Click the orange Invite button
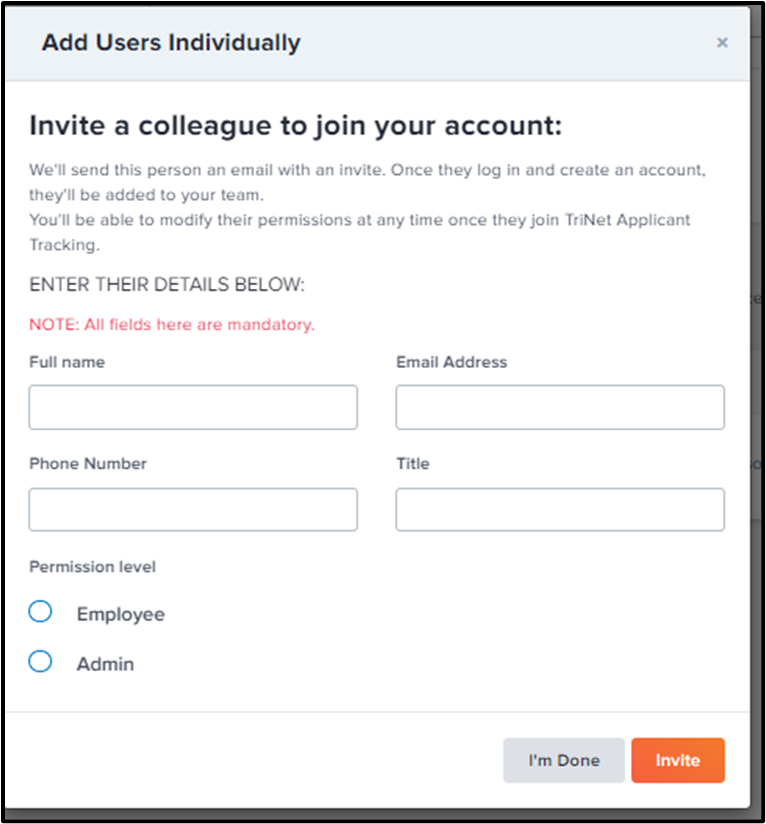 click(677, 760)
